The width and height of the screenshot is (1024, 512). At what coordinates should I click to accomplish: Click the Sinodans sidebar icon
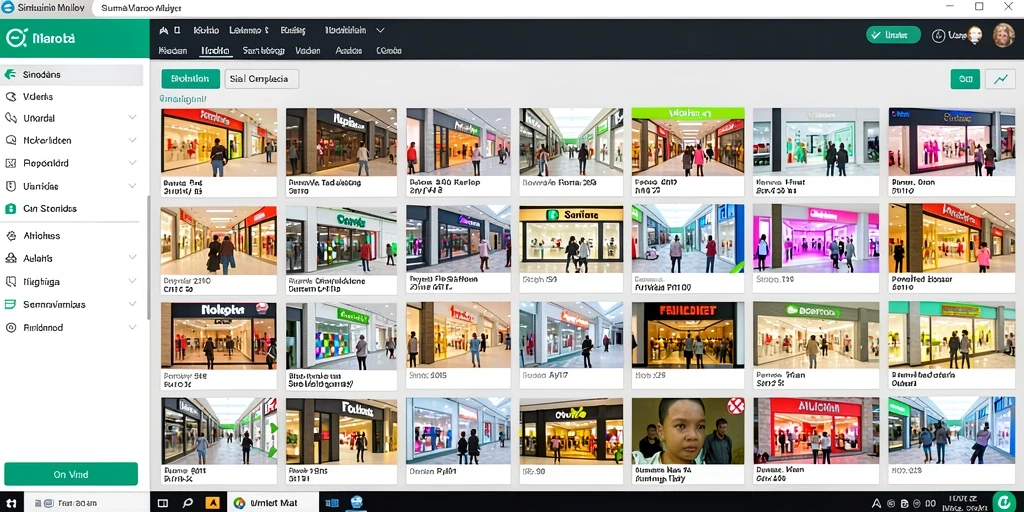tap(10, 74)
